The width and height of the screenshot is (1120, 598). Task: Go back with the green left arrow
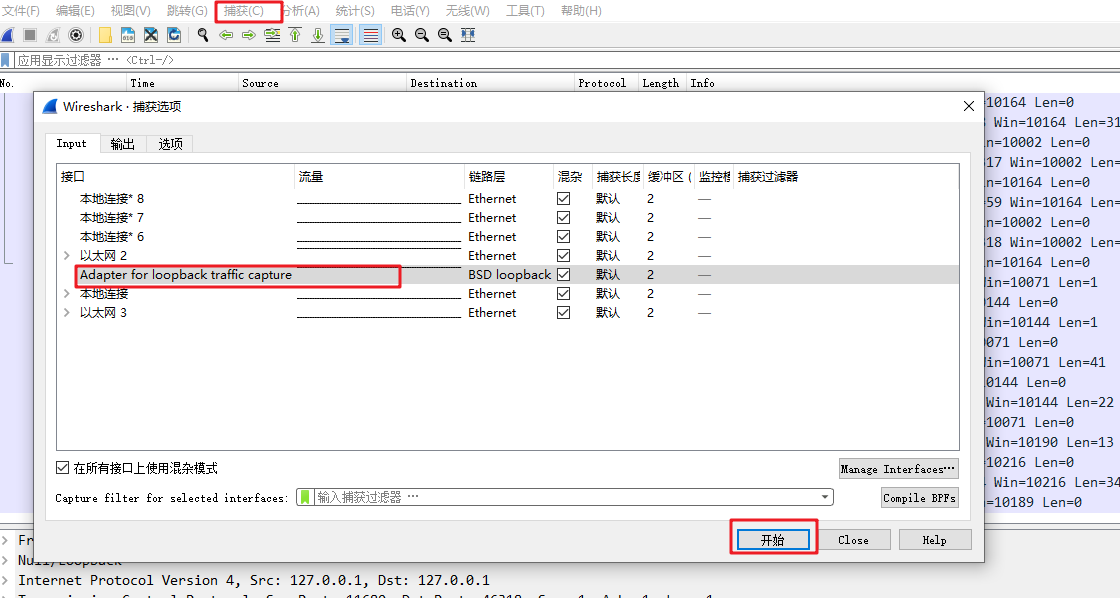pyautogui.click(x=226, y=35)
